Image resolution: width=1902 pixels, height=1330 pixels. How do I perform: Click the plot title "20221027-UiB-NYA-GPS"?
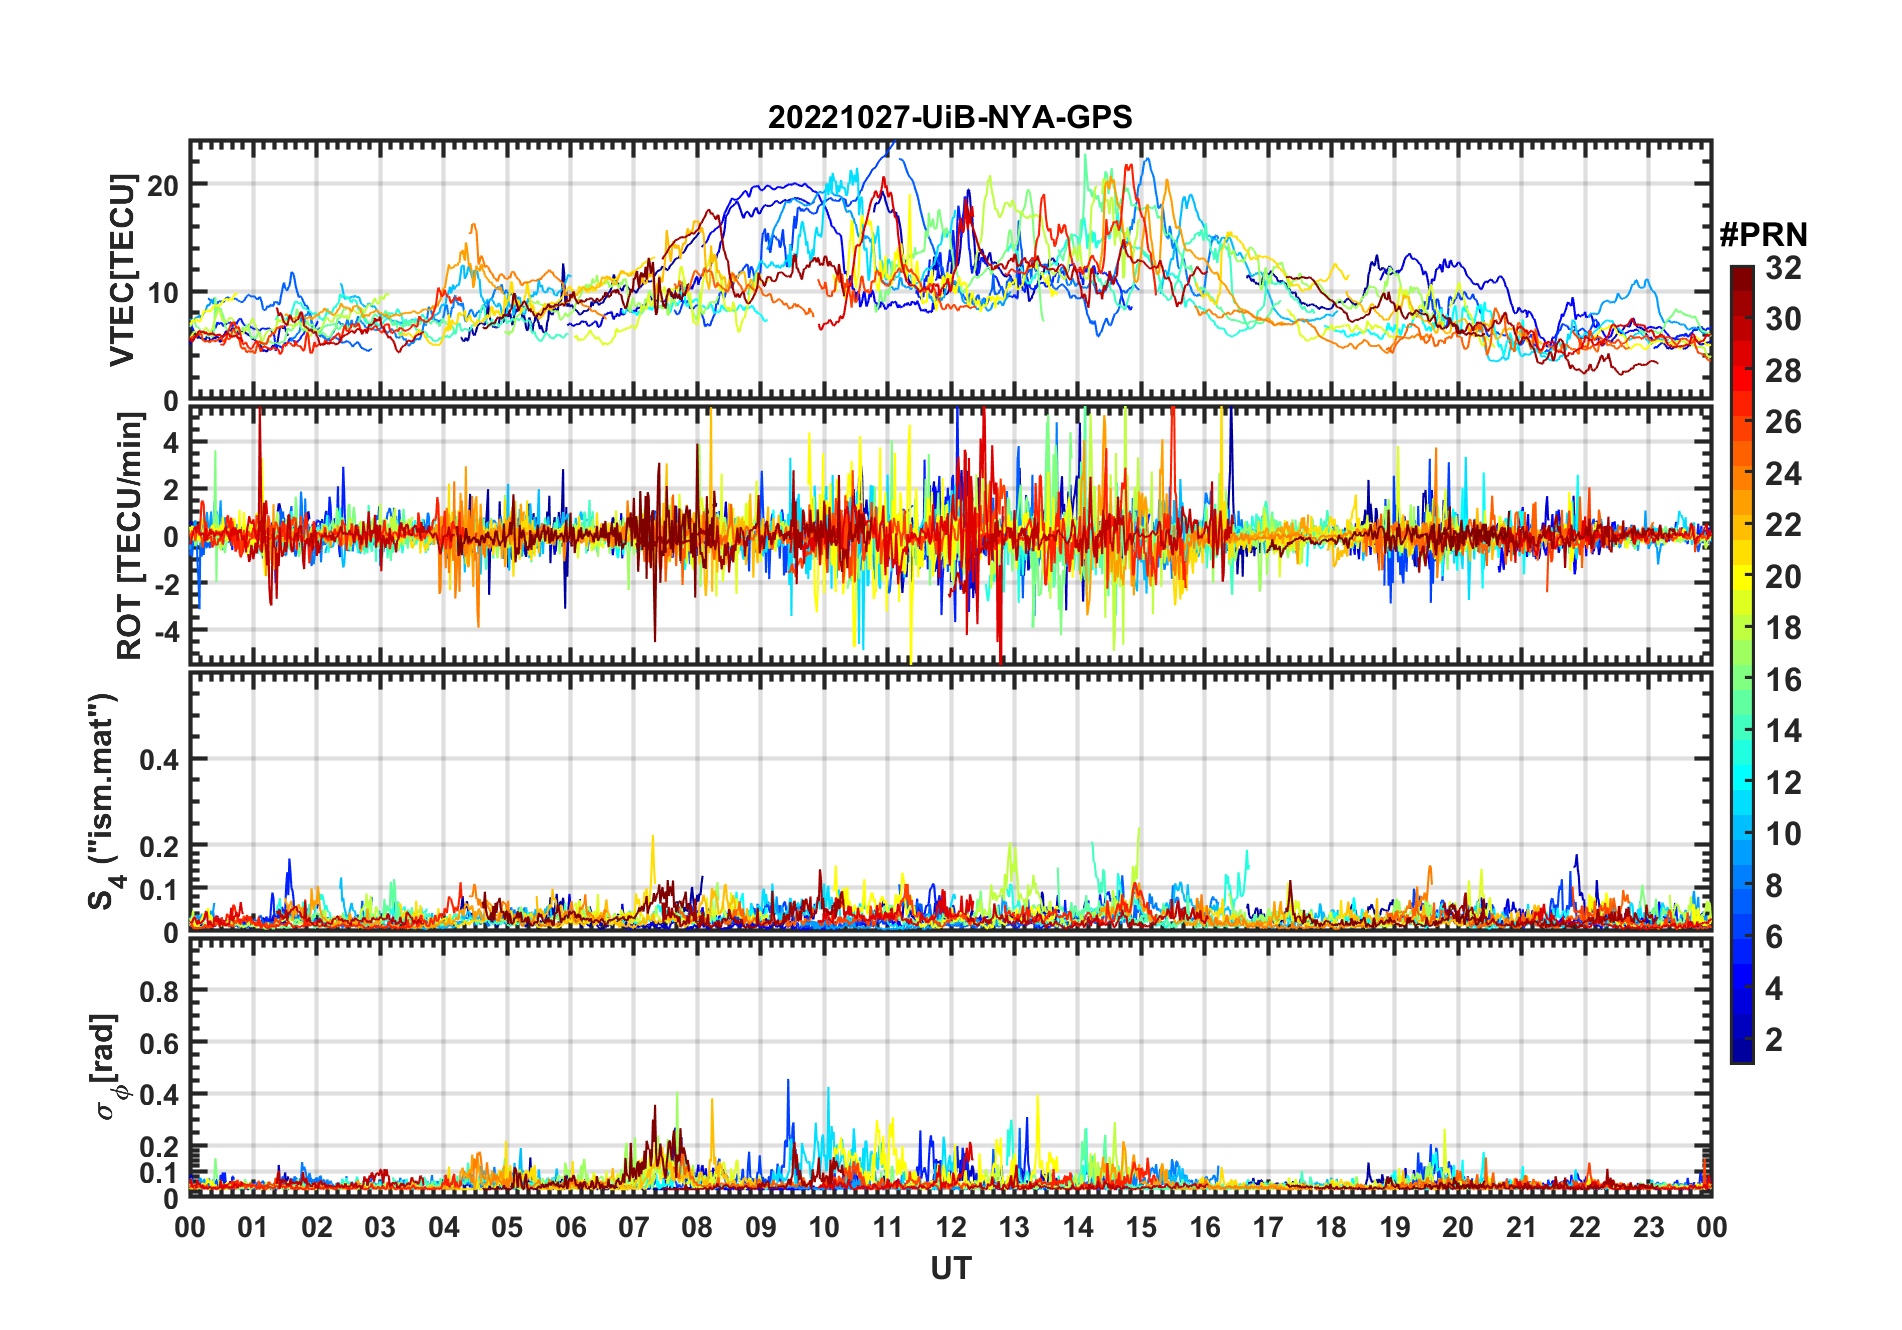(x=950, y=118)
